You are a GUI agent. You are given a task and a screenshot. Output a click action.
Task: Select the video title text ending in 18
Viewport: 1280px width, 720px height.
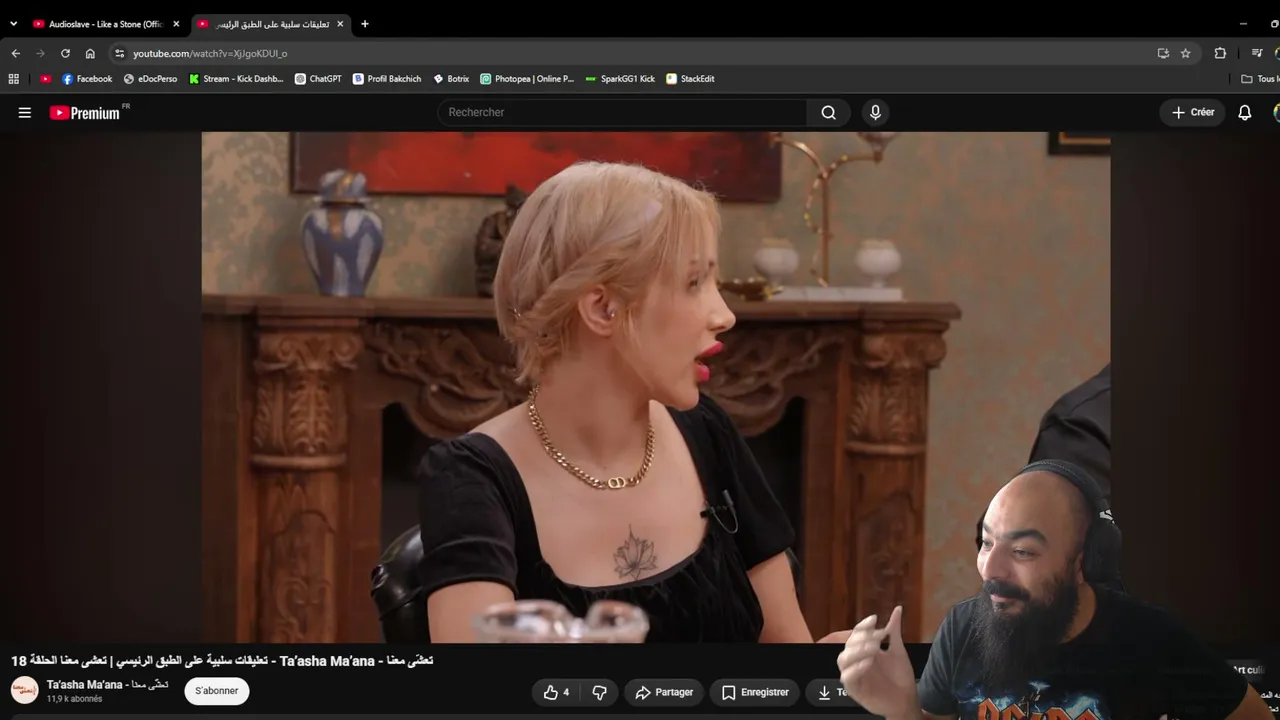pyautogui.click(x=222, y=661)
